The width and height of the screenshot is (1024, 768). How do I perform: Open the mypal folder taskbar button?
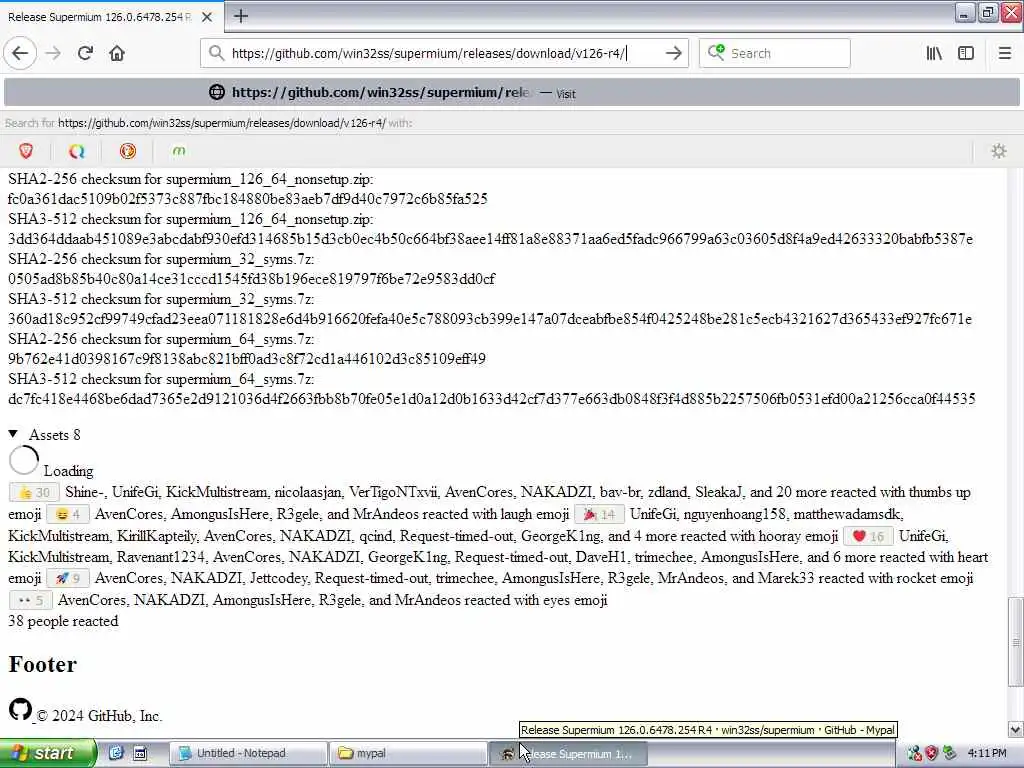click(408, 753)
